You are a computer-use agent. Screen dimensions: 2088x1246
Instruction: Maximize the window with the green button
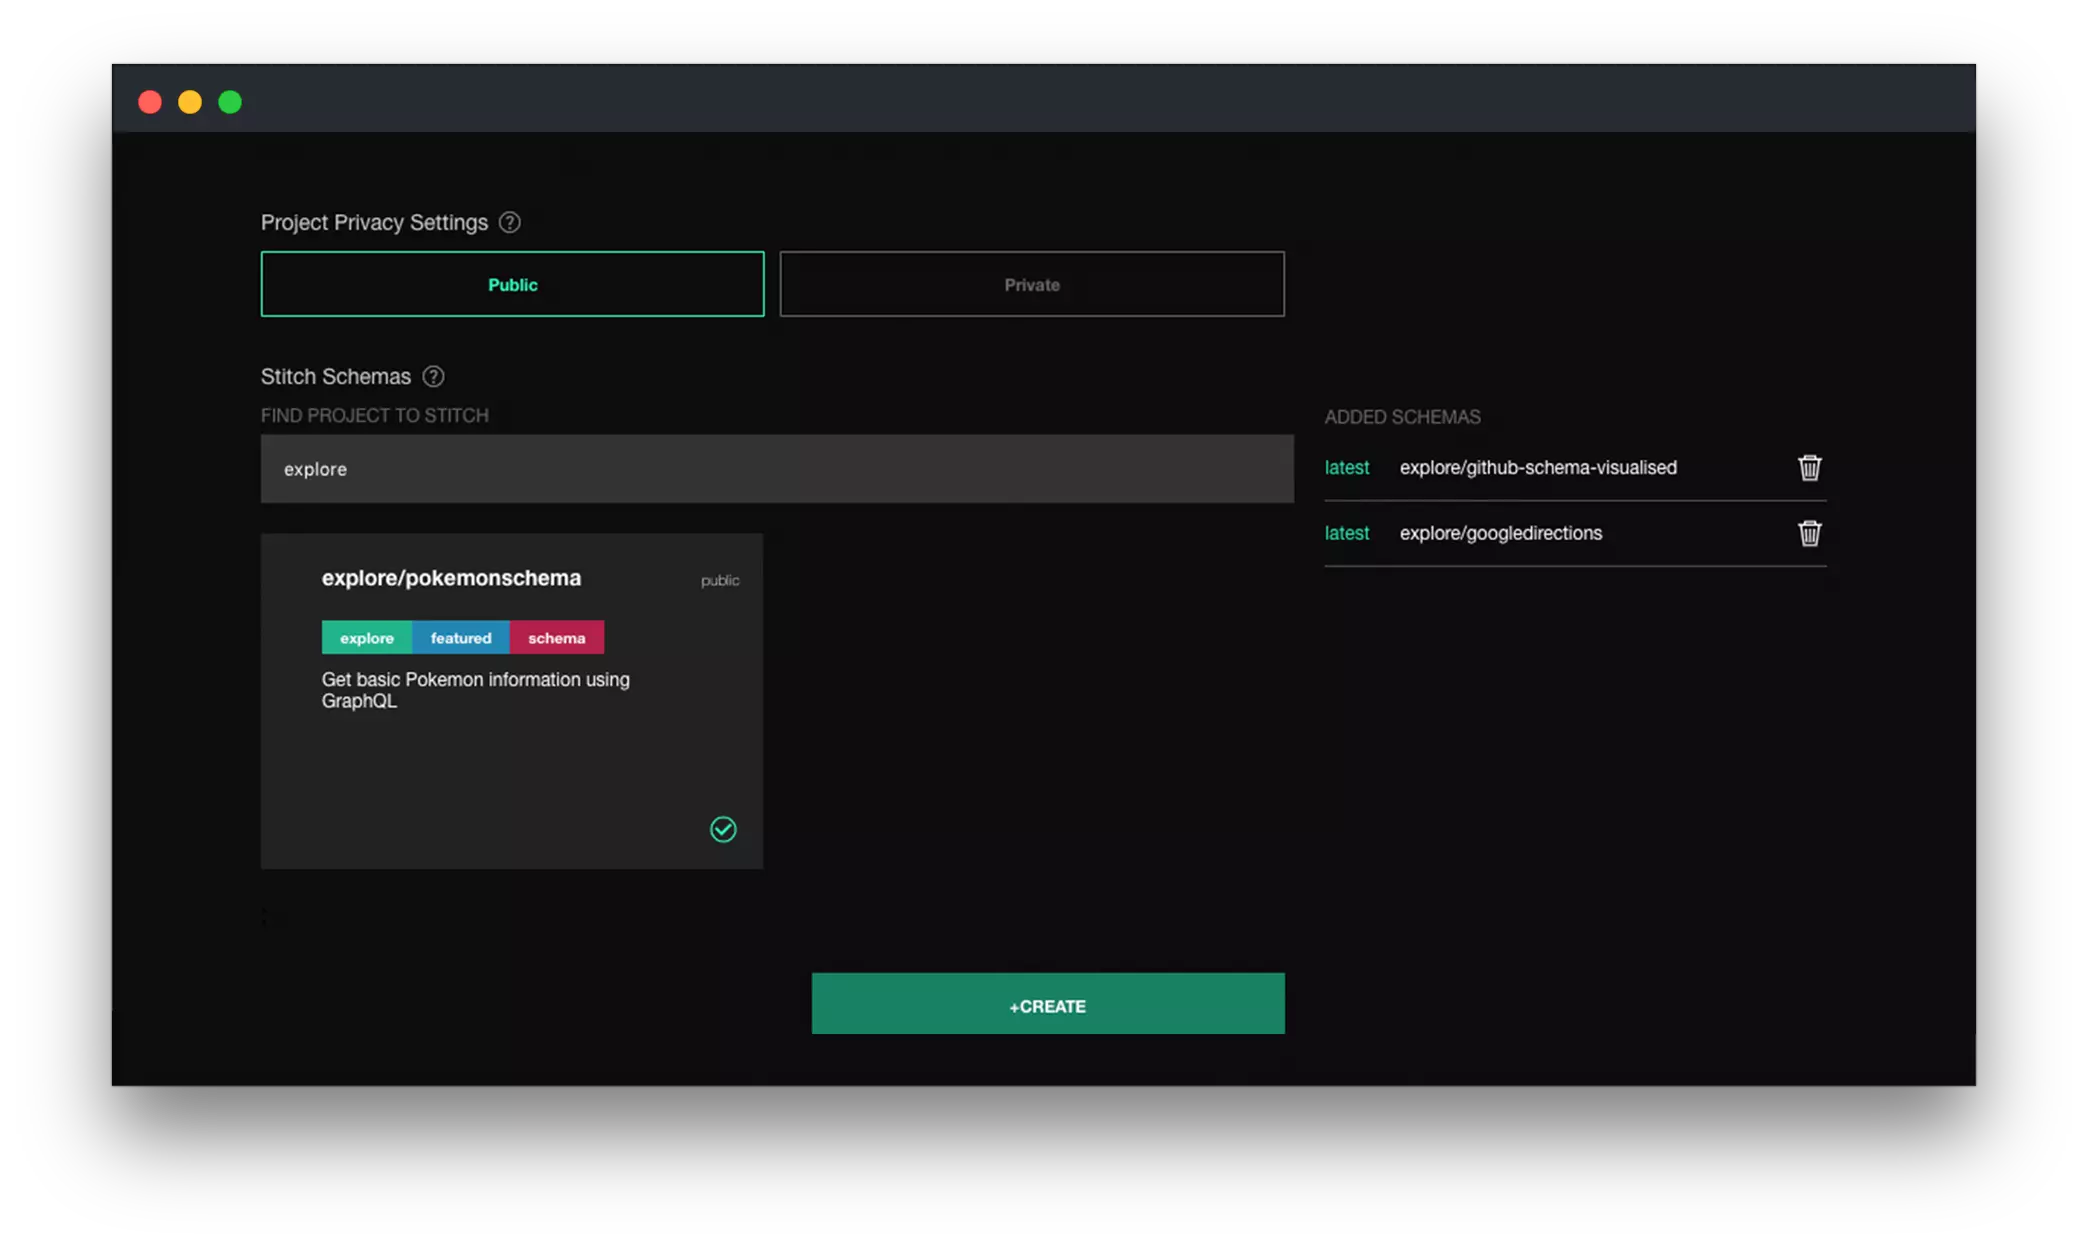[x=230, y=102]
